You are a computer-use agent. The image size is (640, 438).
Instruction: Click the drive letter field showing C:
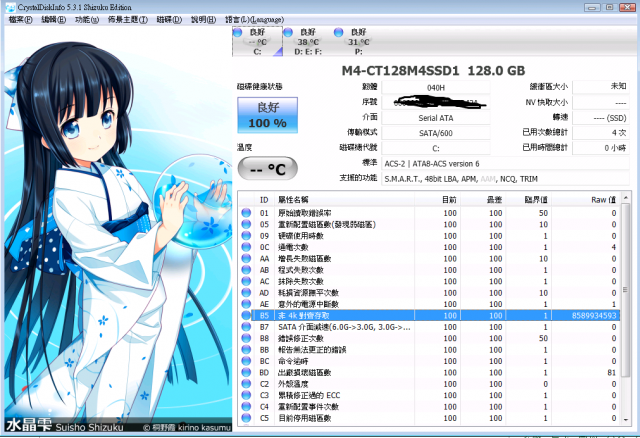tap(436, 148)
